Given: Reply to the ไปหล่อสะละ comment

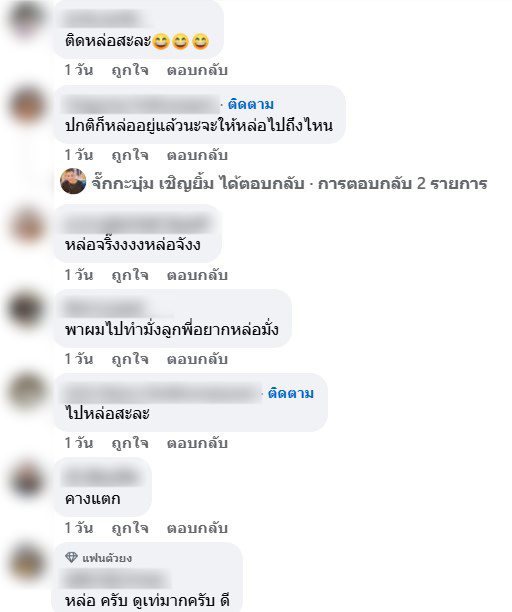Looking at the screenshot, I should [197, 443].
